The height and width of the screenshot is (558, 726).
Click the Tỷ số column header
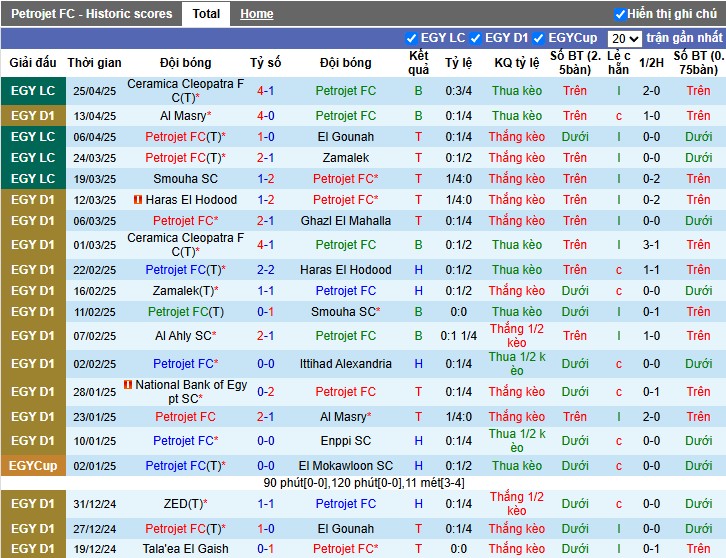point(266,63)
